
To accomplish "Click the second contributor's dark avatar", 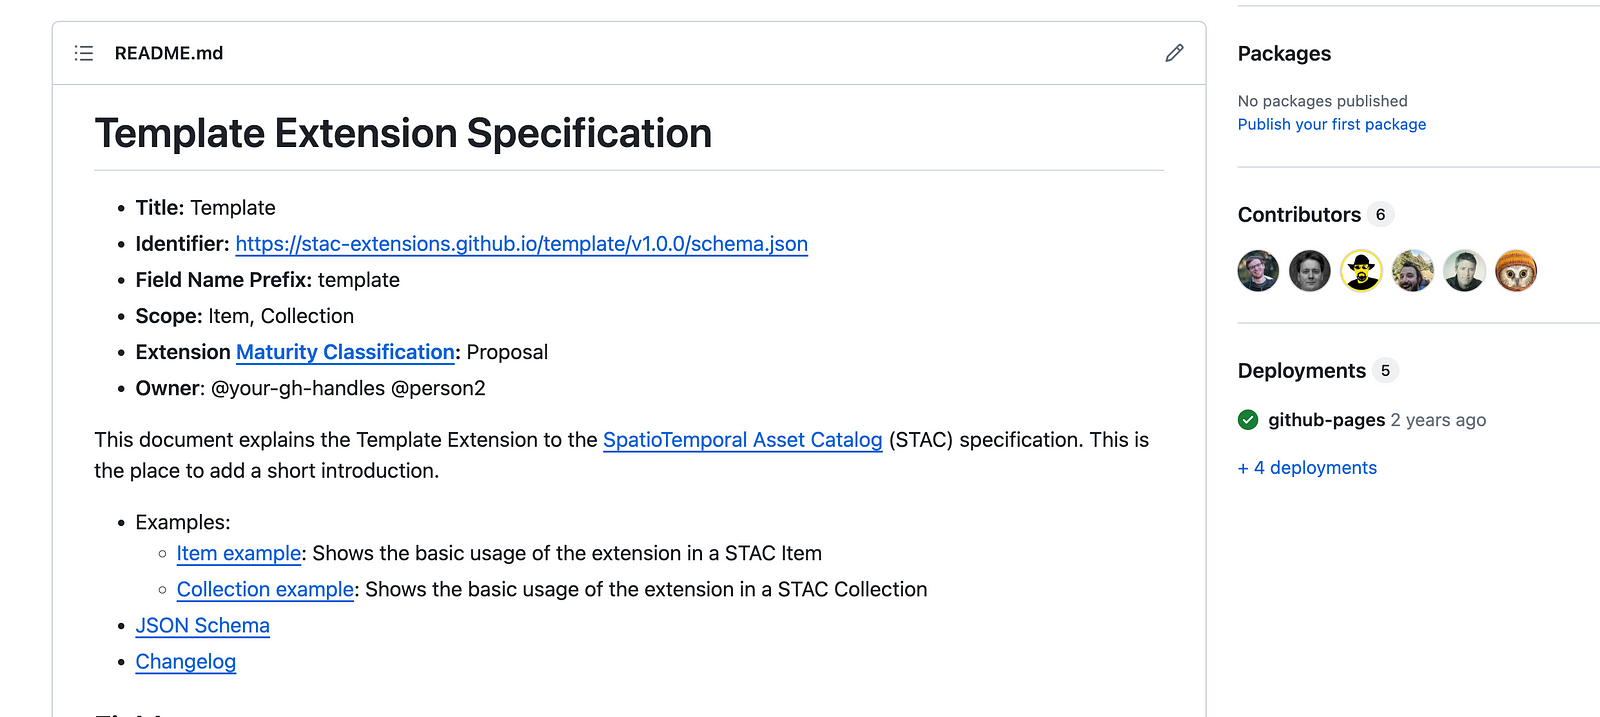I will pyautogui.click(x=1310, y=270).
